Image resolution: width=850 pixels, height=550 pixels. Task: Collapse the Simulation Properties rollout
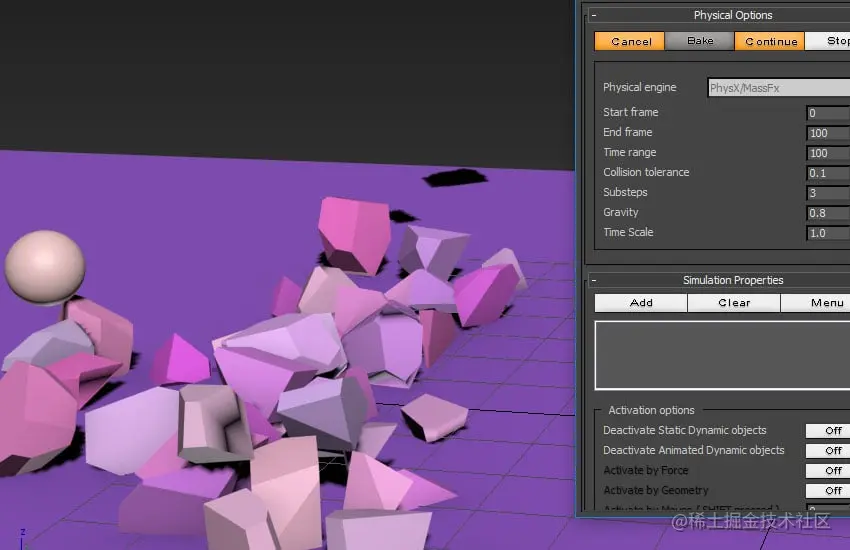click(x=594, y=280)
